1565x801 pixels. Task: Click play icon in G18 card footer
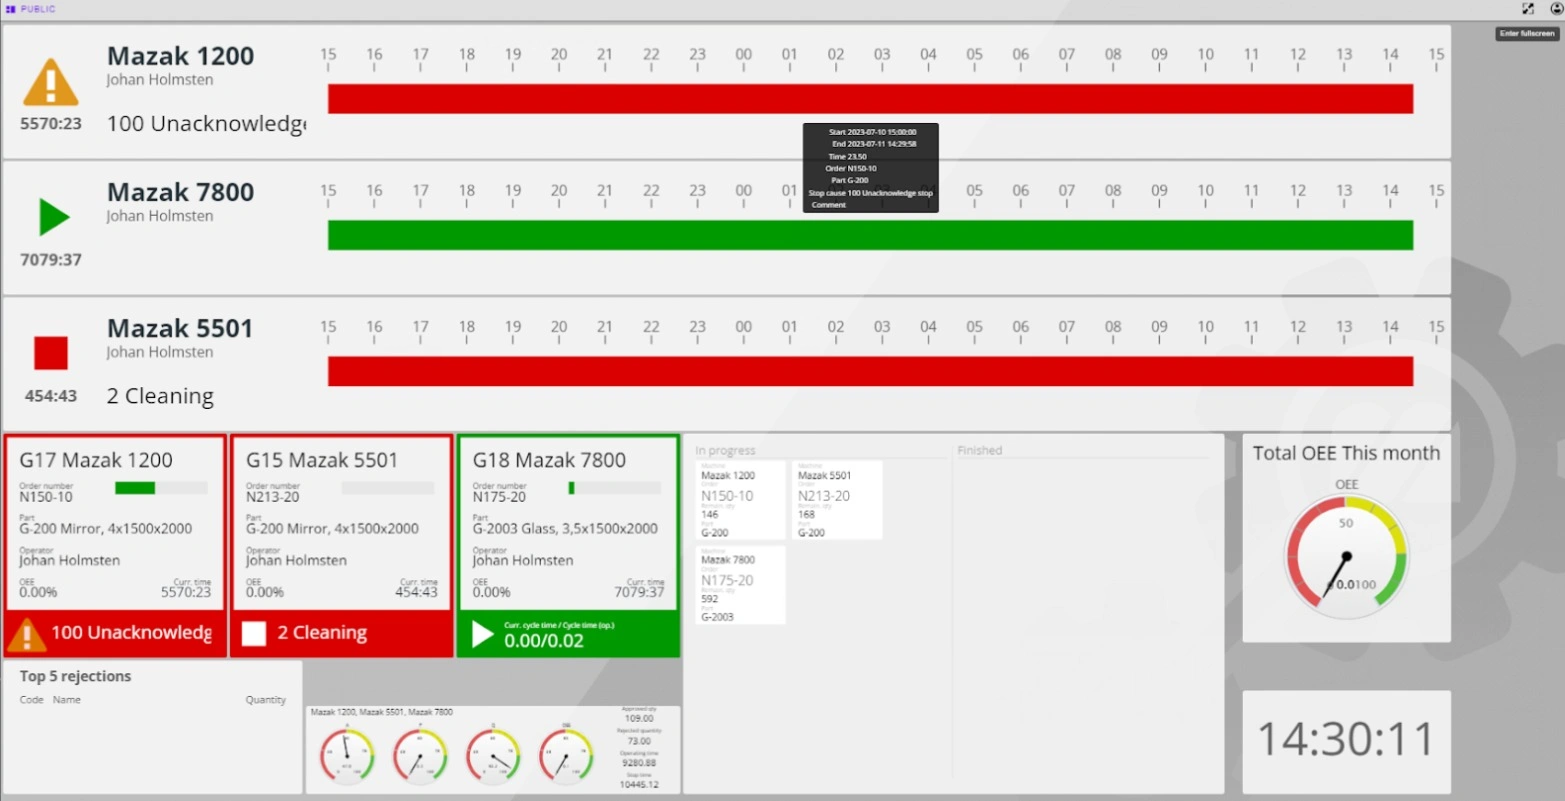482,634
